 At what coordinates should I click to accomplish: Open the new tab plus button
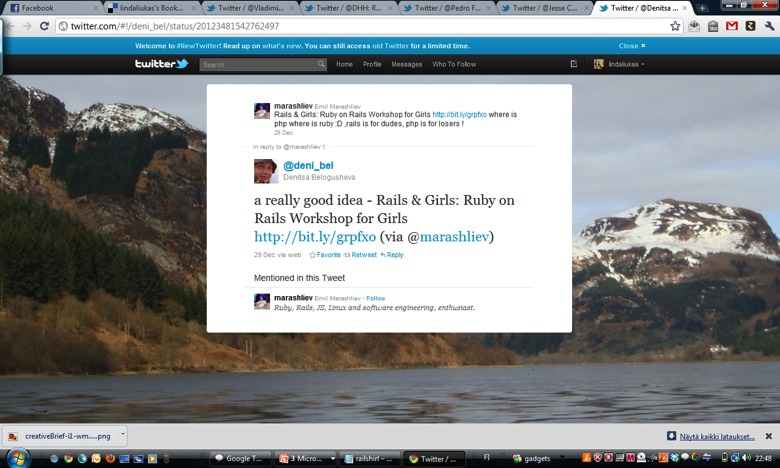click(x=702, y=8)
